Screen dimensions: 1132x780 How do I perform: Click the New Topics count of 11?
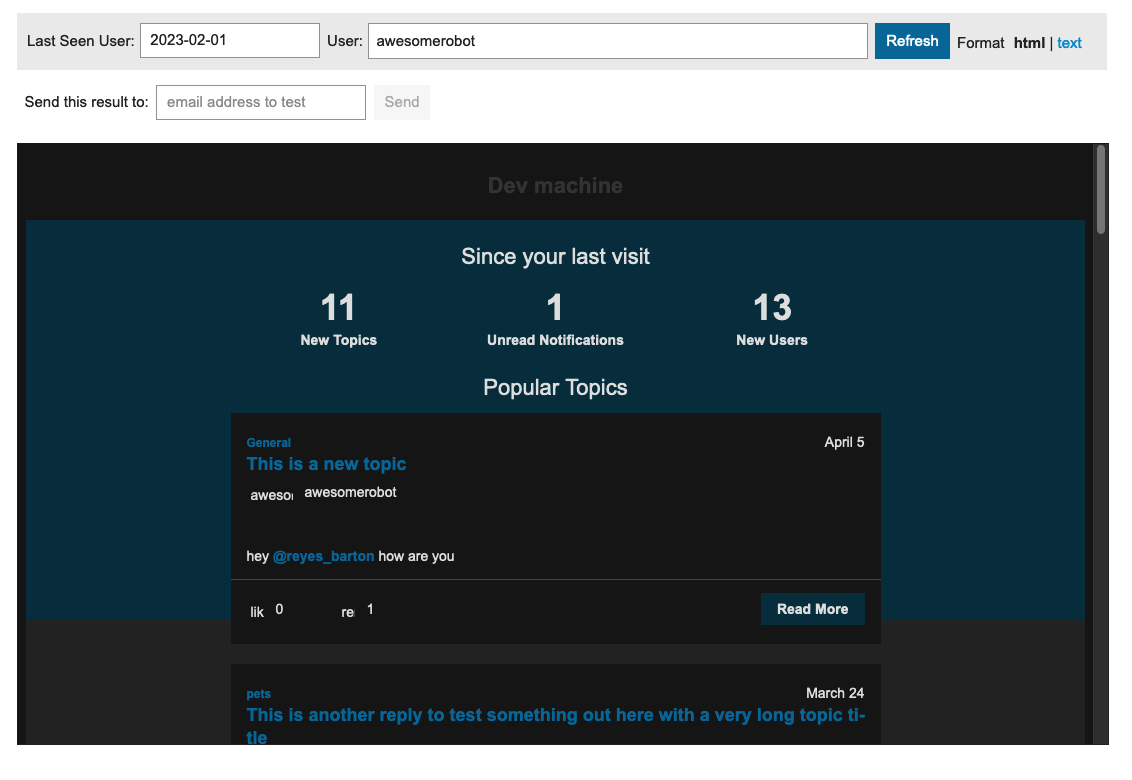click(338, 307)
